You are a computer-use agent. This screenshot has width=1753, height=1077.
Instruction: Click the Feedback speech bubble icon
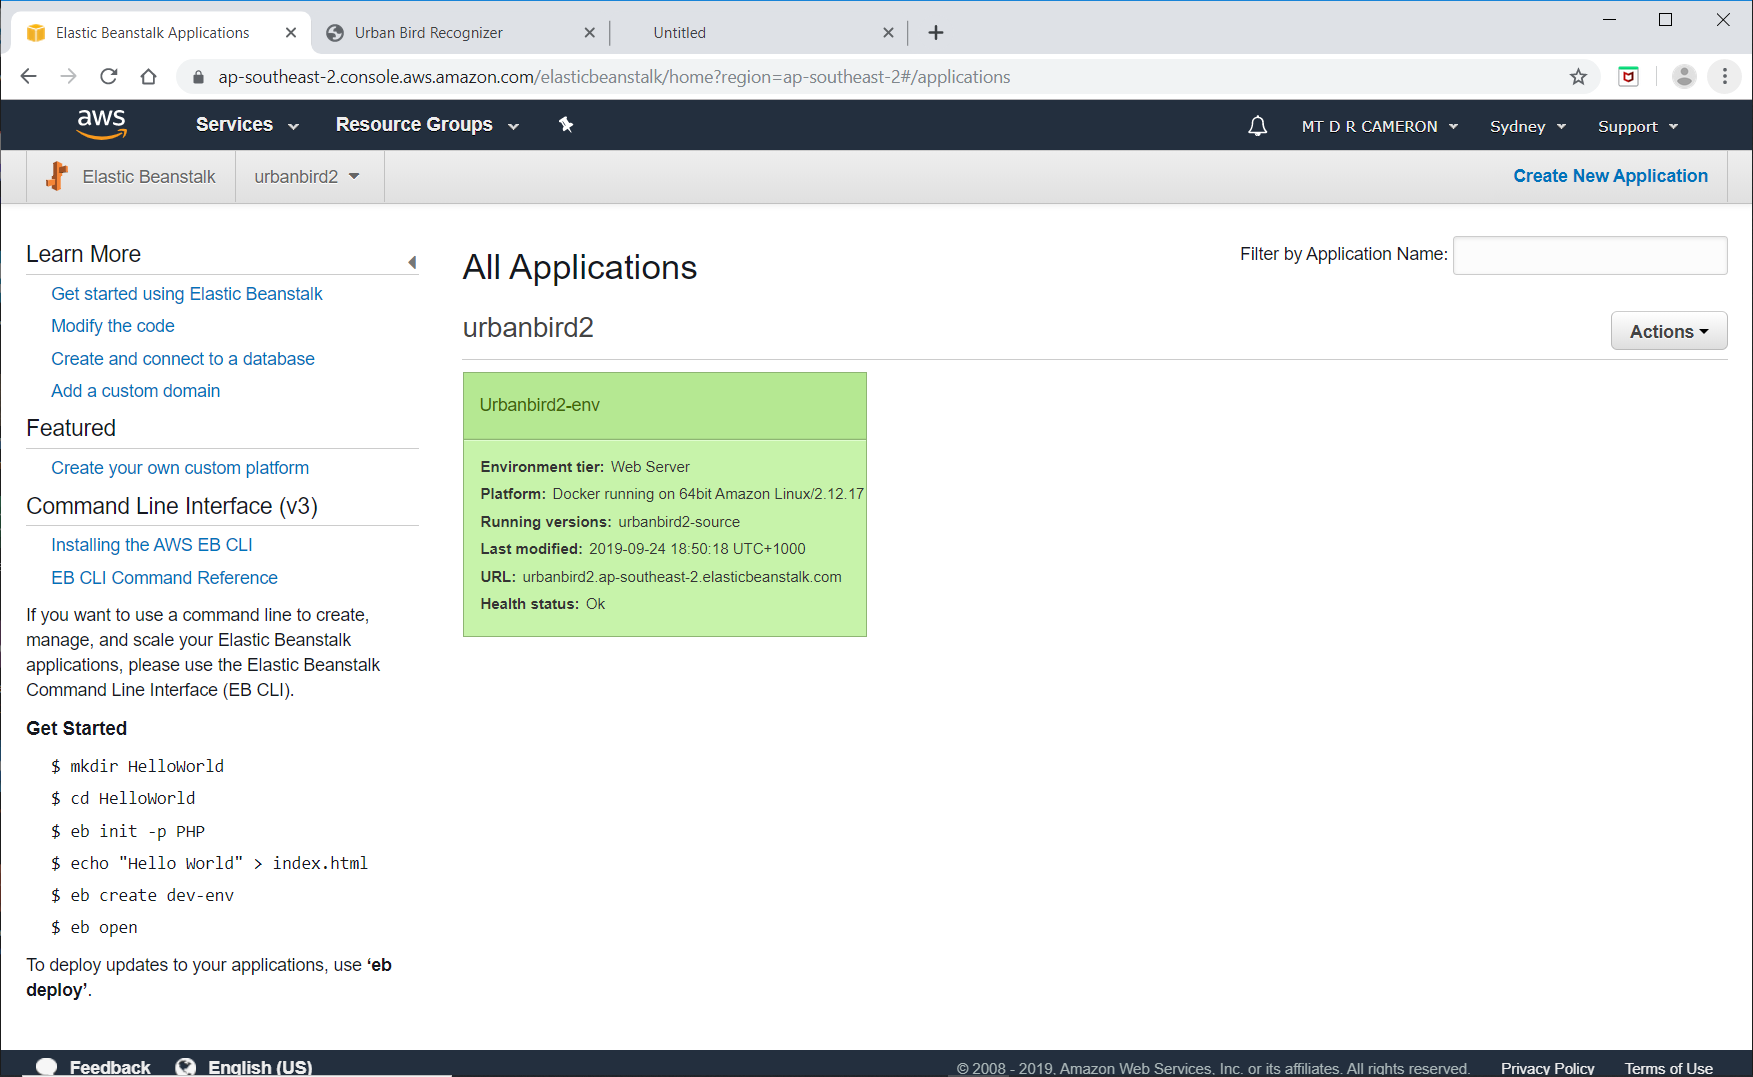pos(46,1067)
